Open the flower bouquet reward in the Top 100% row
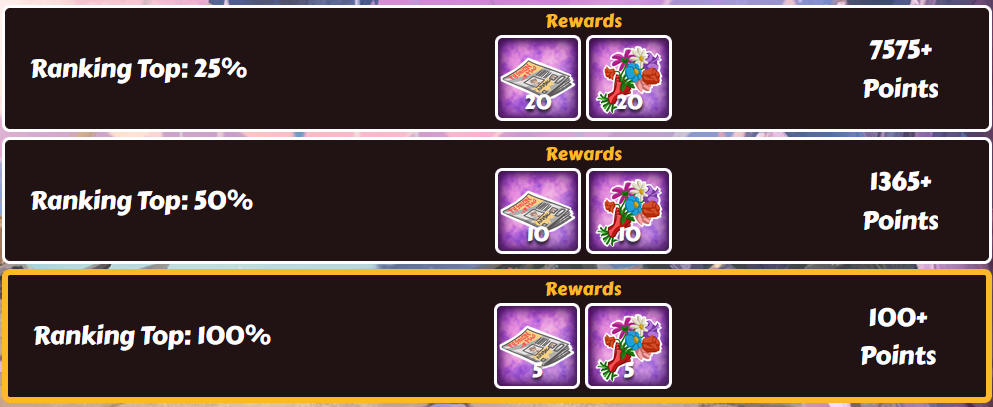Image resolution: width=993 pixels, height=407 pixels. click(628, 346)
